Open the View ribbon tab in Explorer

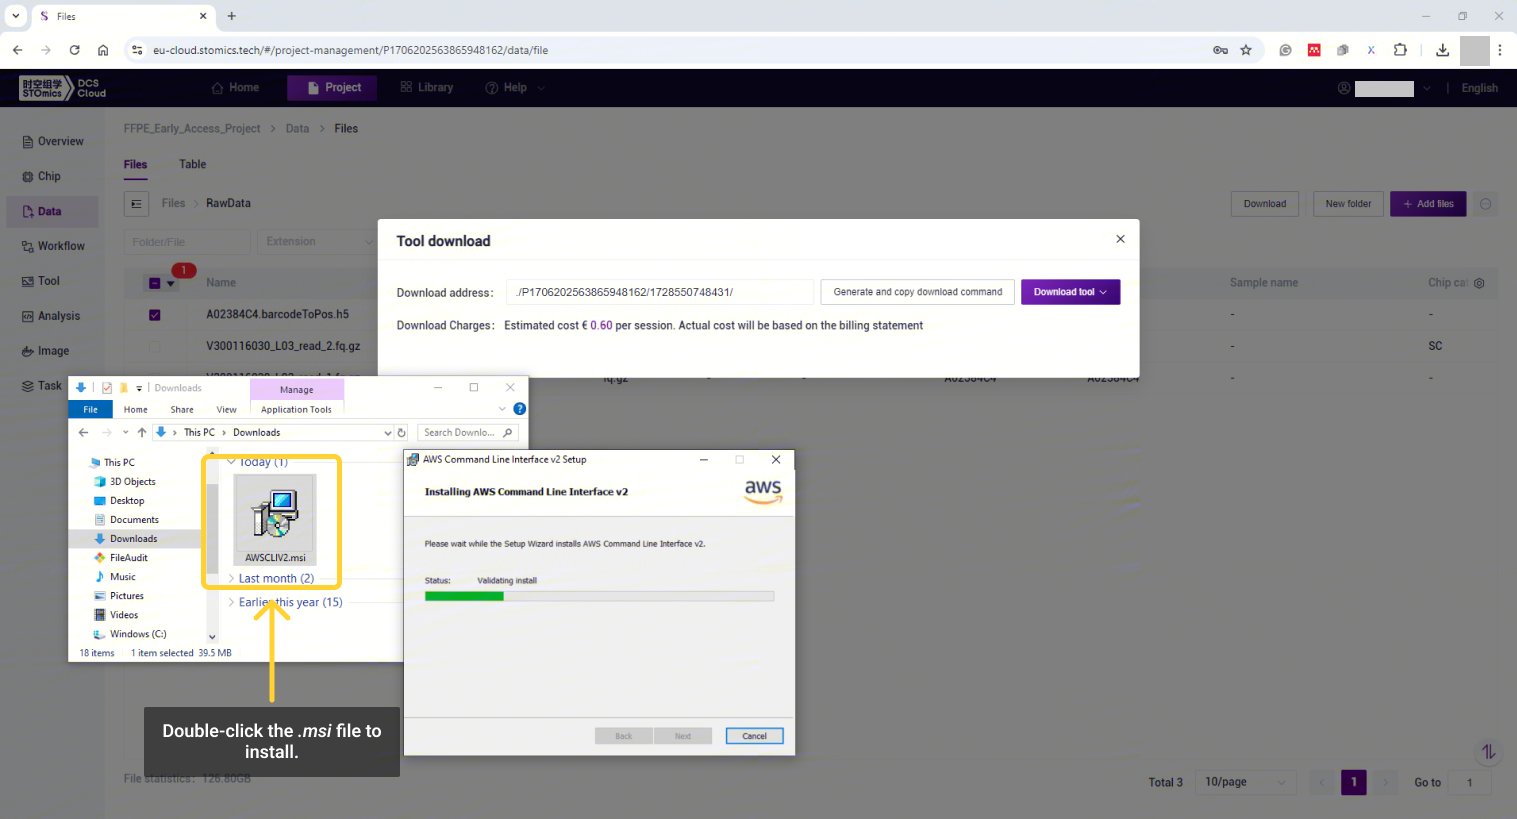[x=226, y=409]
